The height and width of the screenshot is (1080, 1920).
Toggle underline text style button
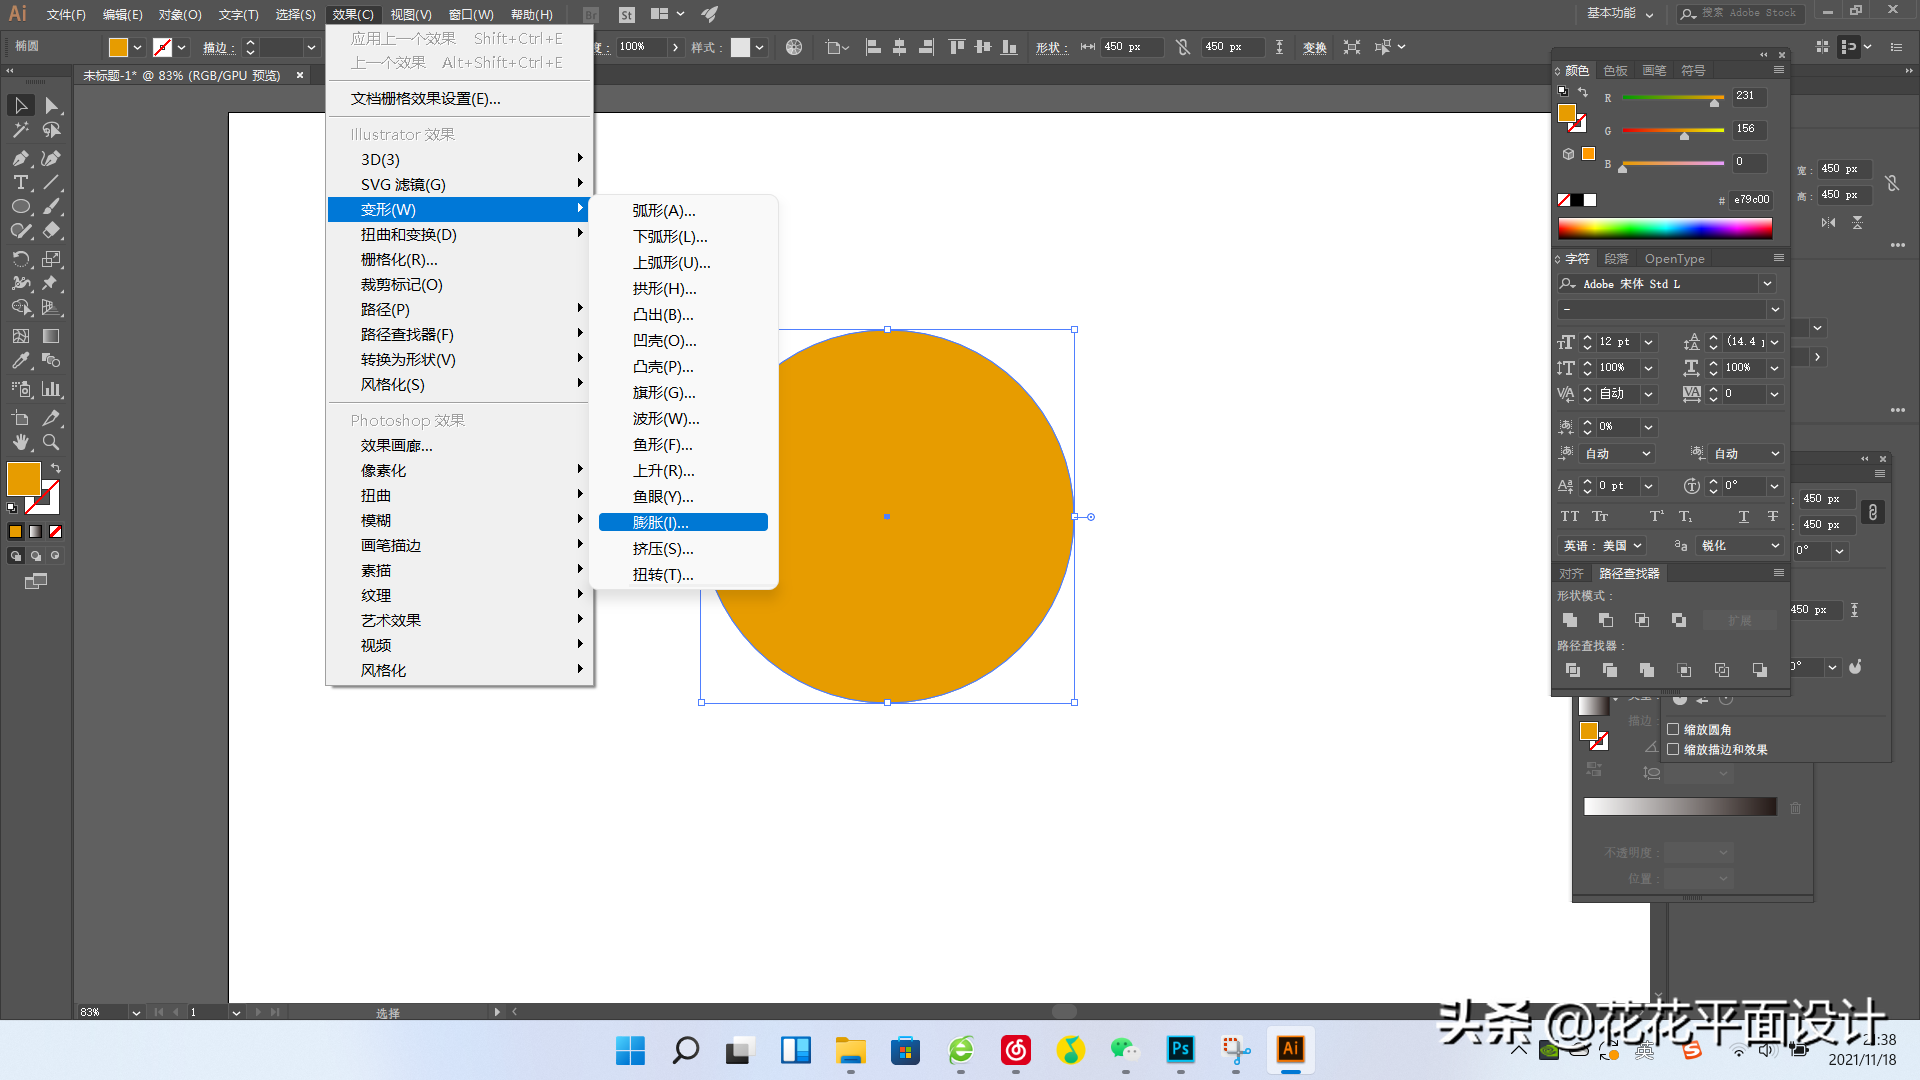point(1744,517)
